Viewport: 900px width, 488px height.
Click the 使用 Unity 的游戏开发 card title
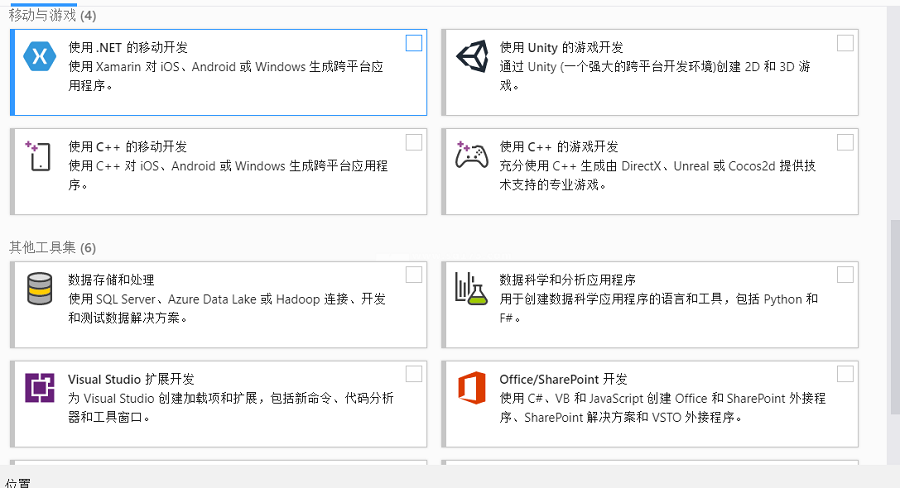[561, 47]
